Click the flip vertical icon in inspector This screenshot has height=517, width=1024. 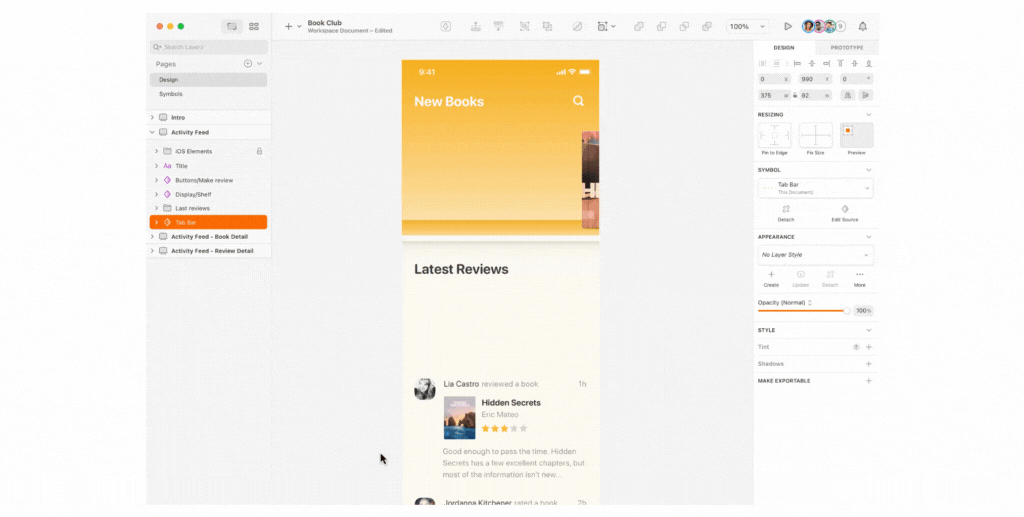[x=866, y=95]
